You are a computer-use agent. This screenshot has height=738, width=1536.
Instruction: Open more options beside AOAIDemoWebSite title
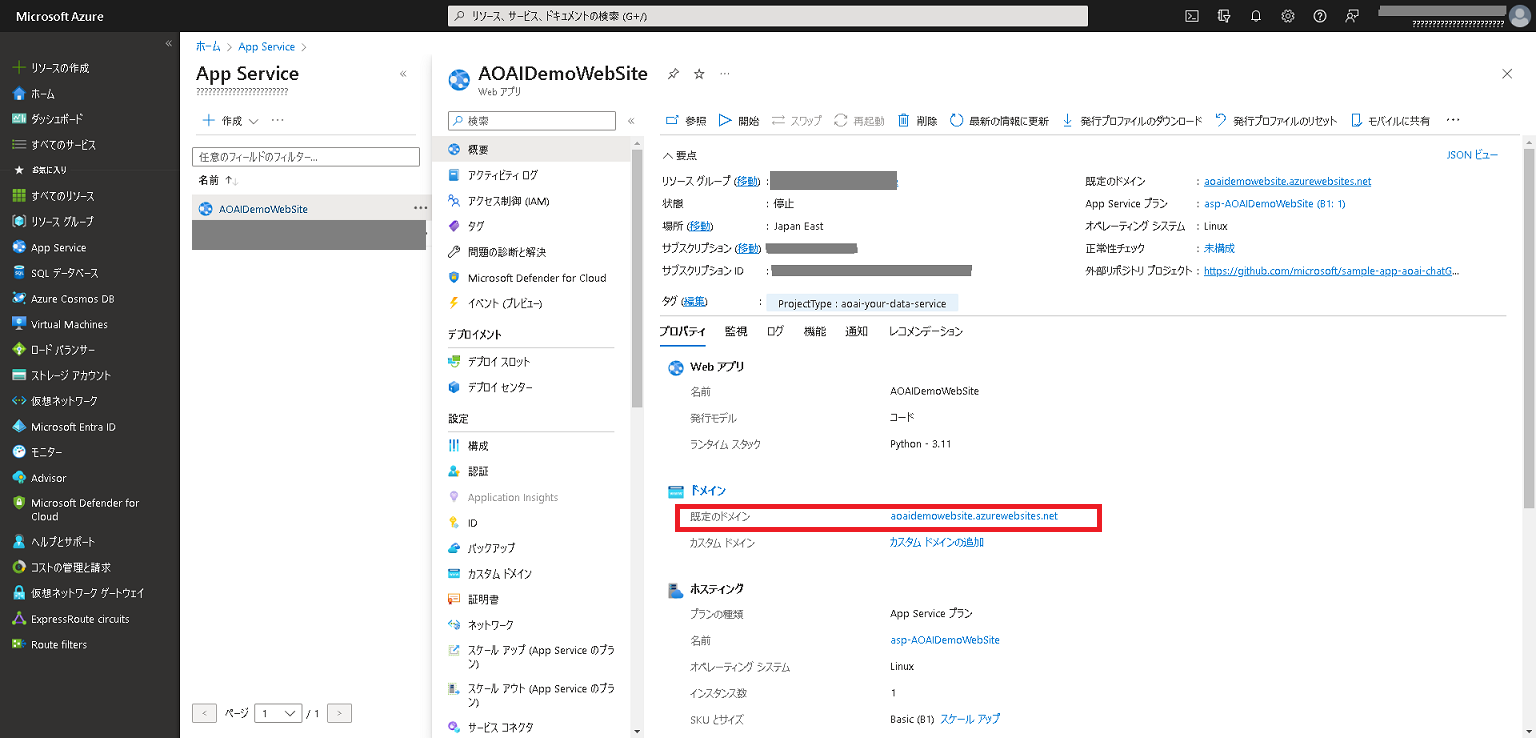tap(725, 74)
